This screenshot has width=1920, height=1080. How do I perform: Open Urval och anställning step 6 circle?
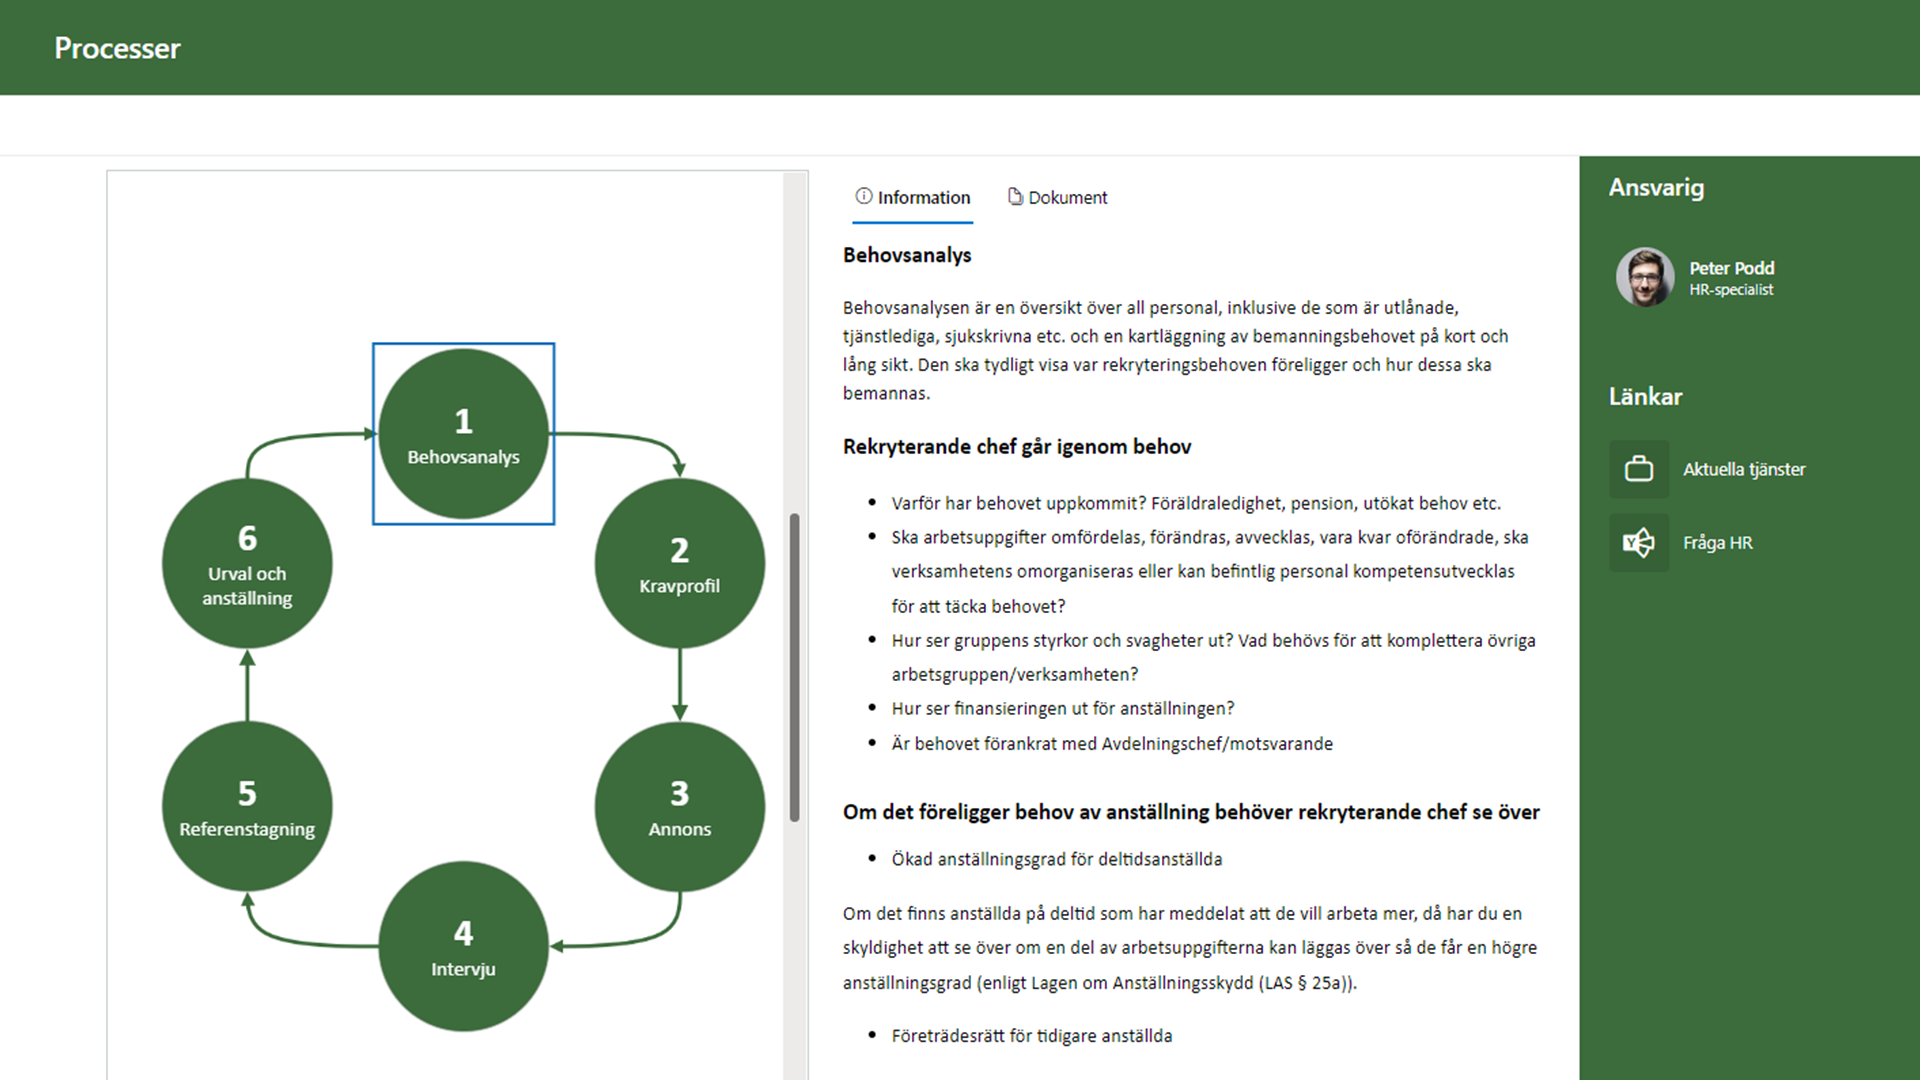pyautogui.click(x=247, y=564)
